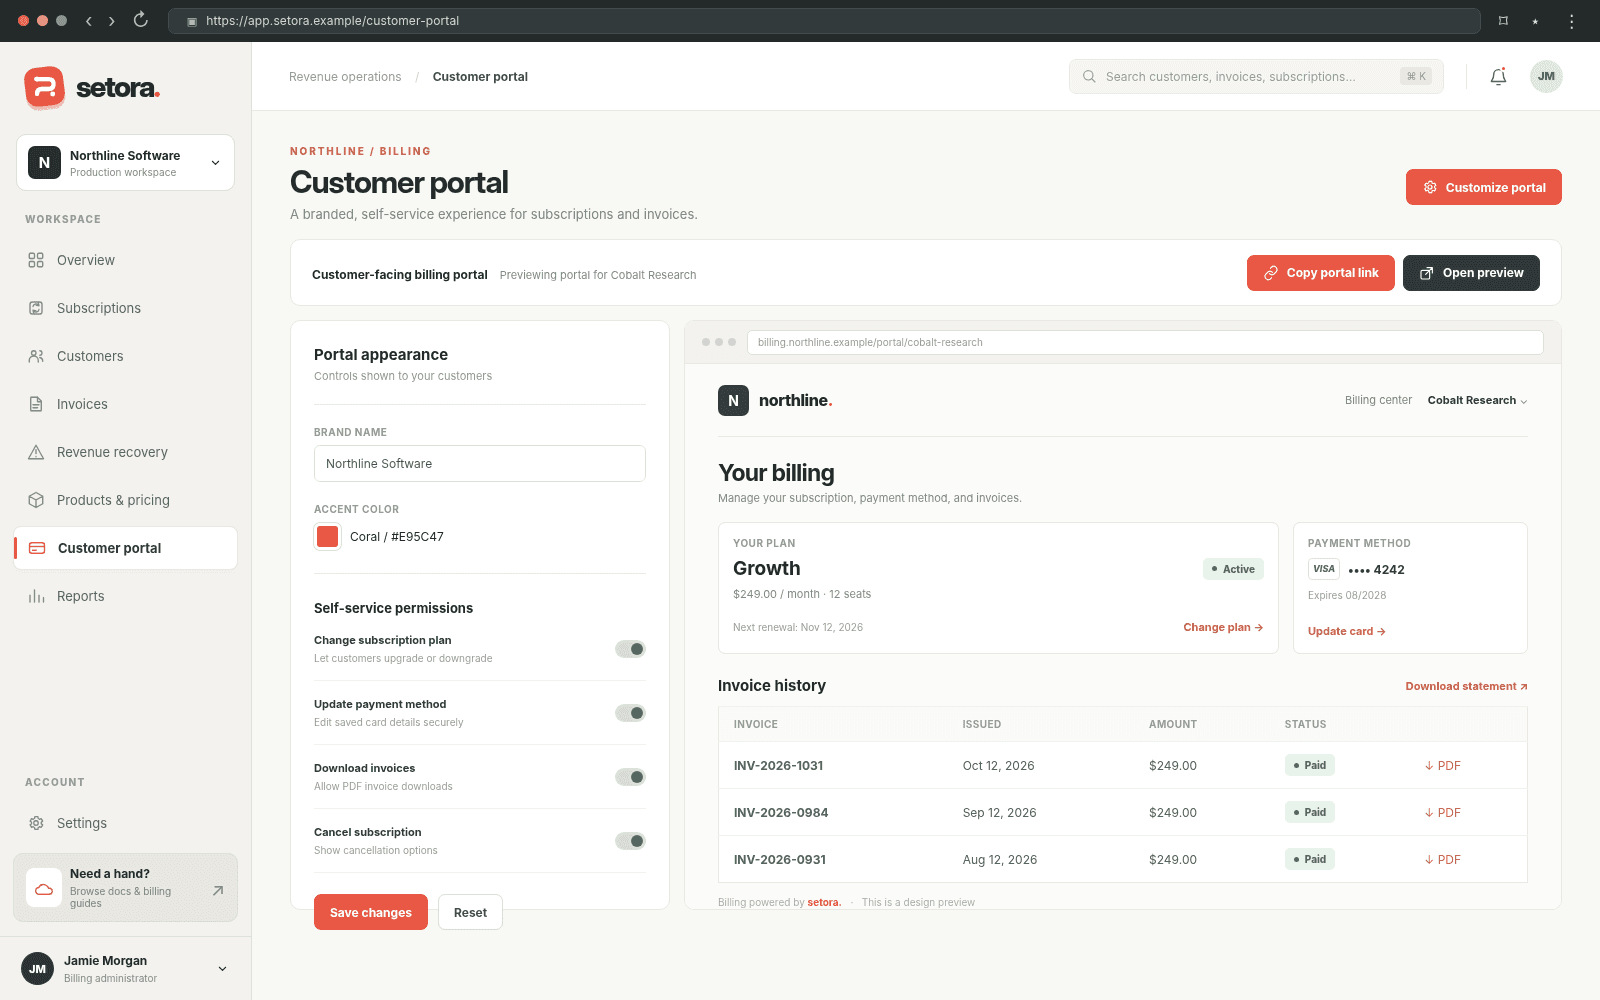This screenshot has width=1600, height=1000.
Task: Click the Coral / #E95C47 color value
Action: click(x=397, y=537)
